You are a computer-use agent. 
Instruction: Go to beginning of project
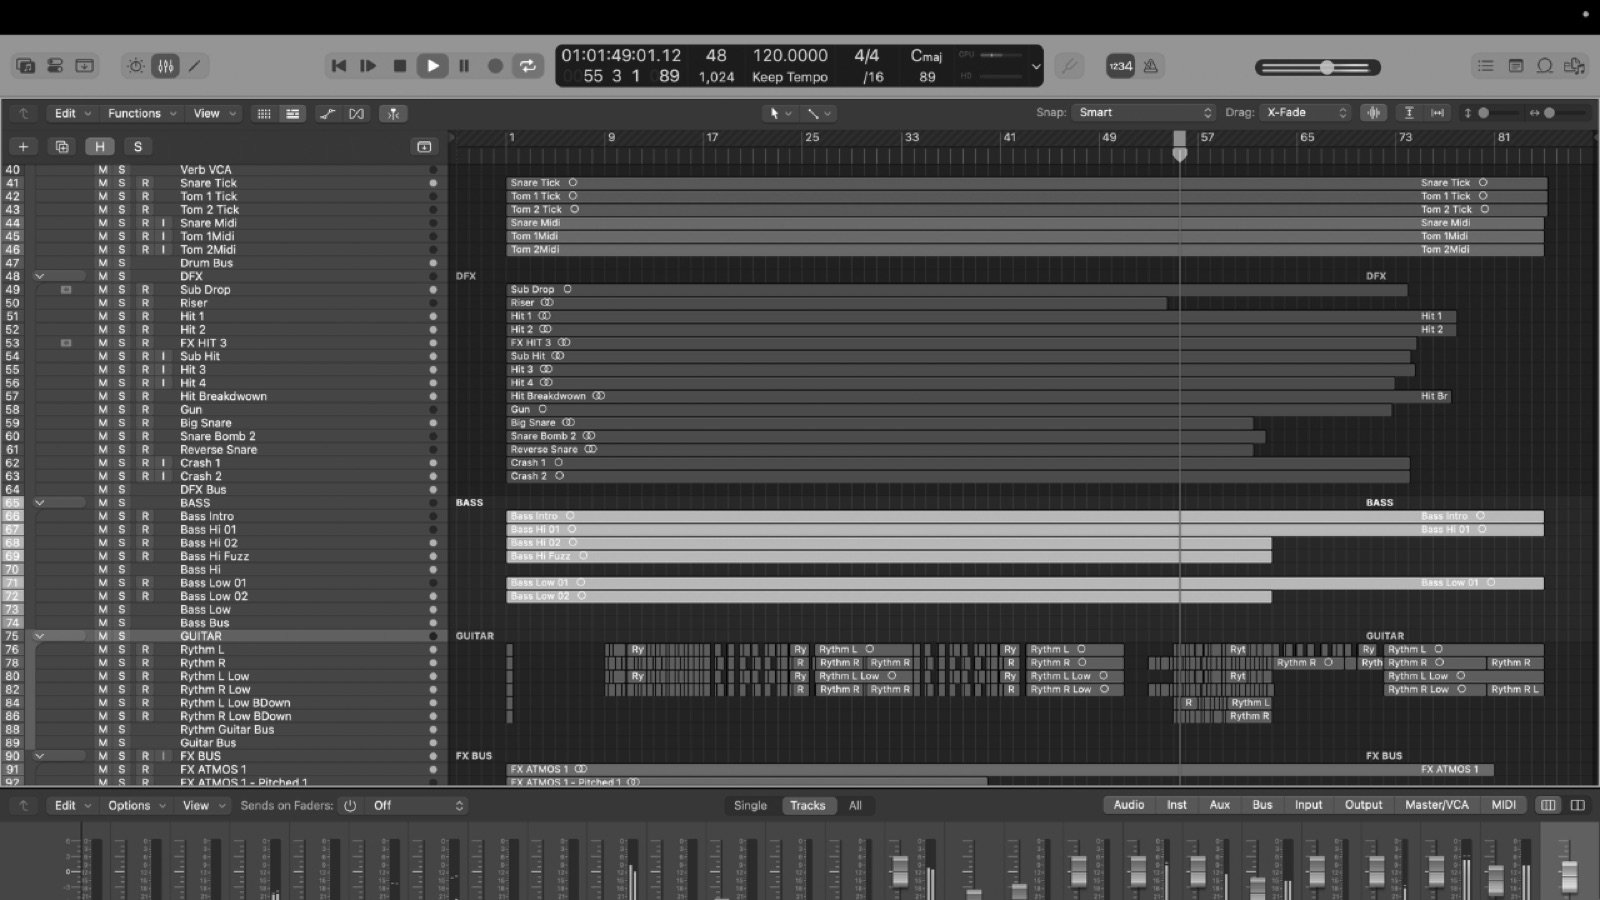coord(339,66)
